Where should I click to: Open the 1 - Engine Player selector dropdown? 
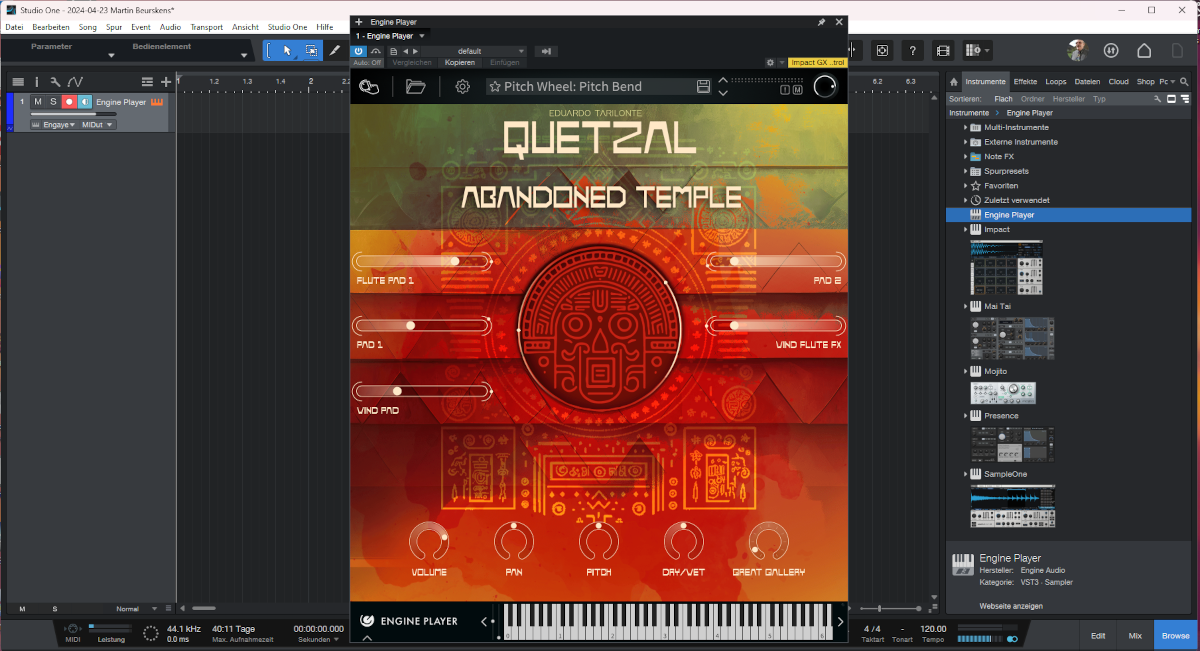click(390, 36)
